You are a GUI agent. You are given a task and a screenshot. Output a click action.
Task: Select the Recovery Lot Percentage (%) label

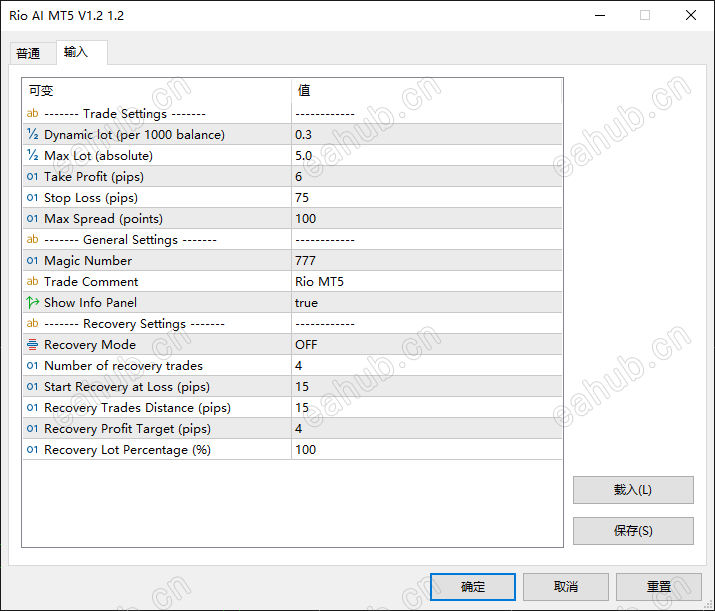click(127, 450)
